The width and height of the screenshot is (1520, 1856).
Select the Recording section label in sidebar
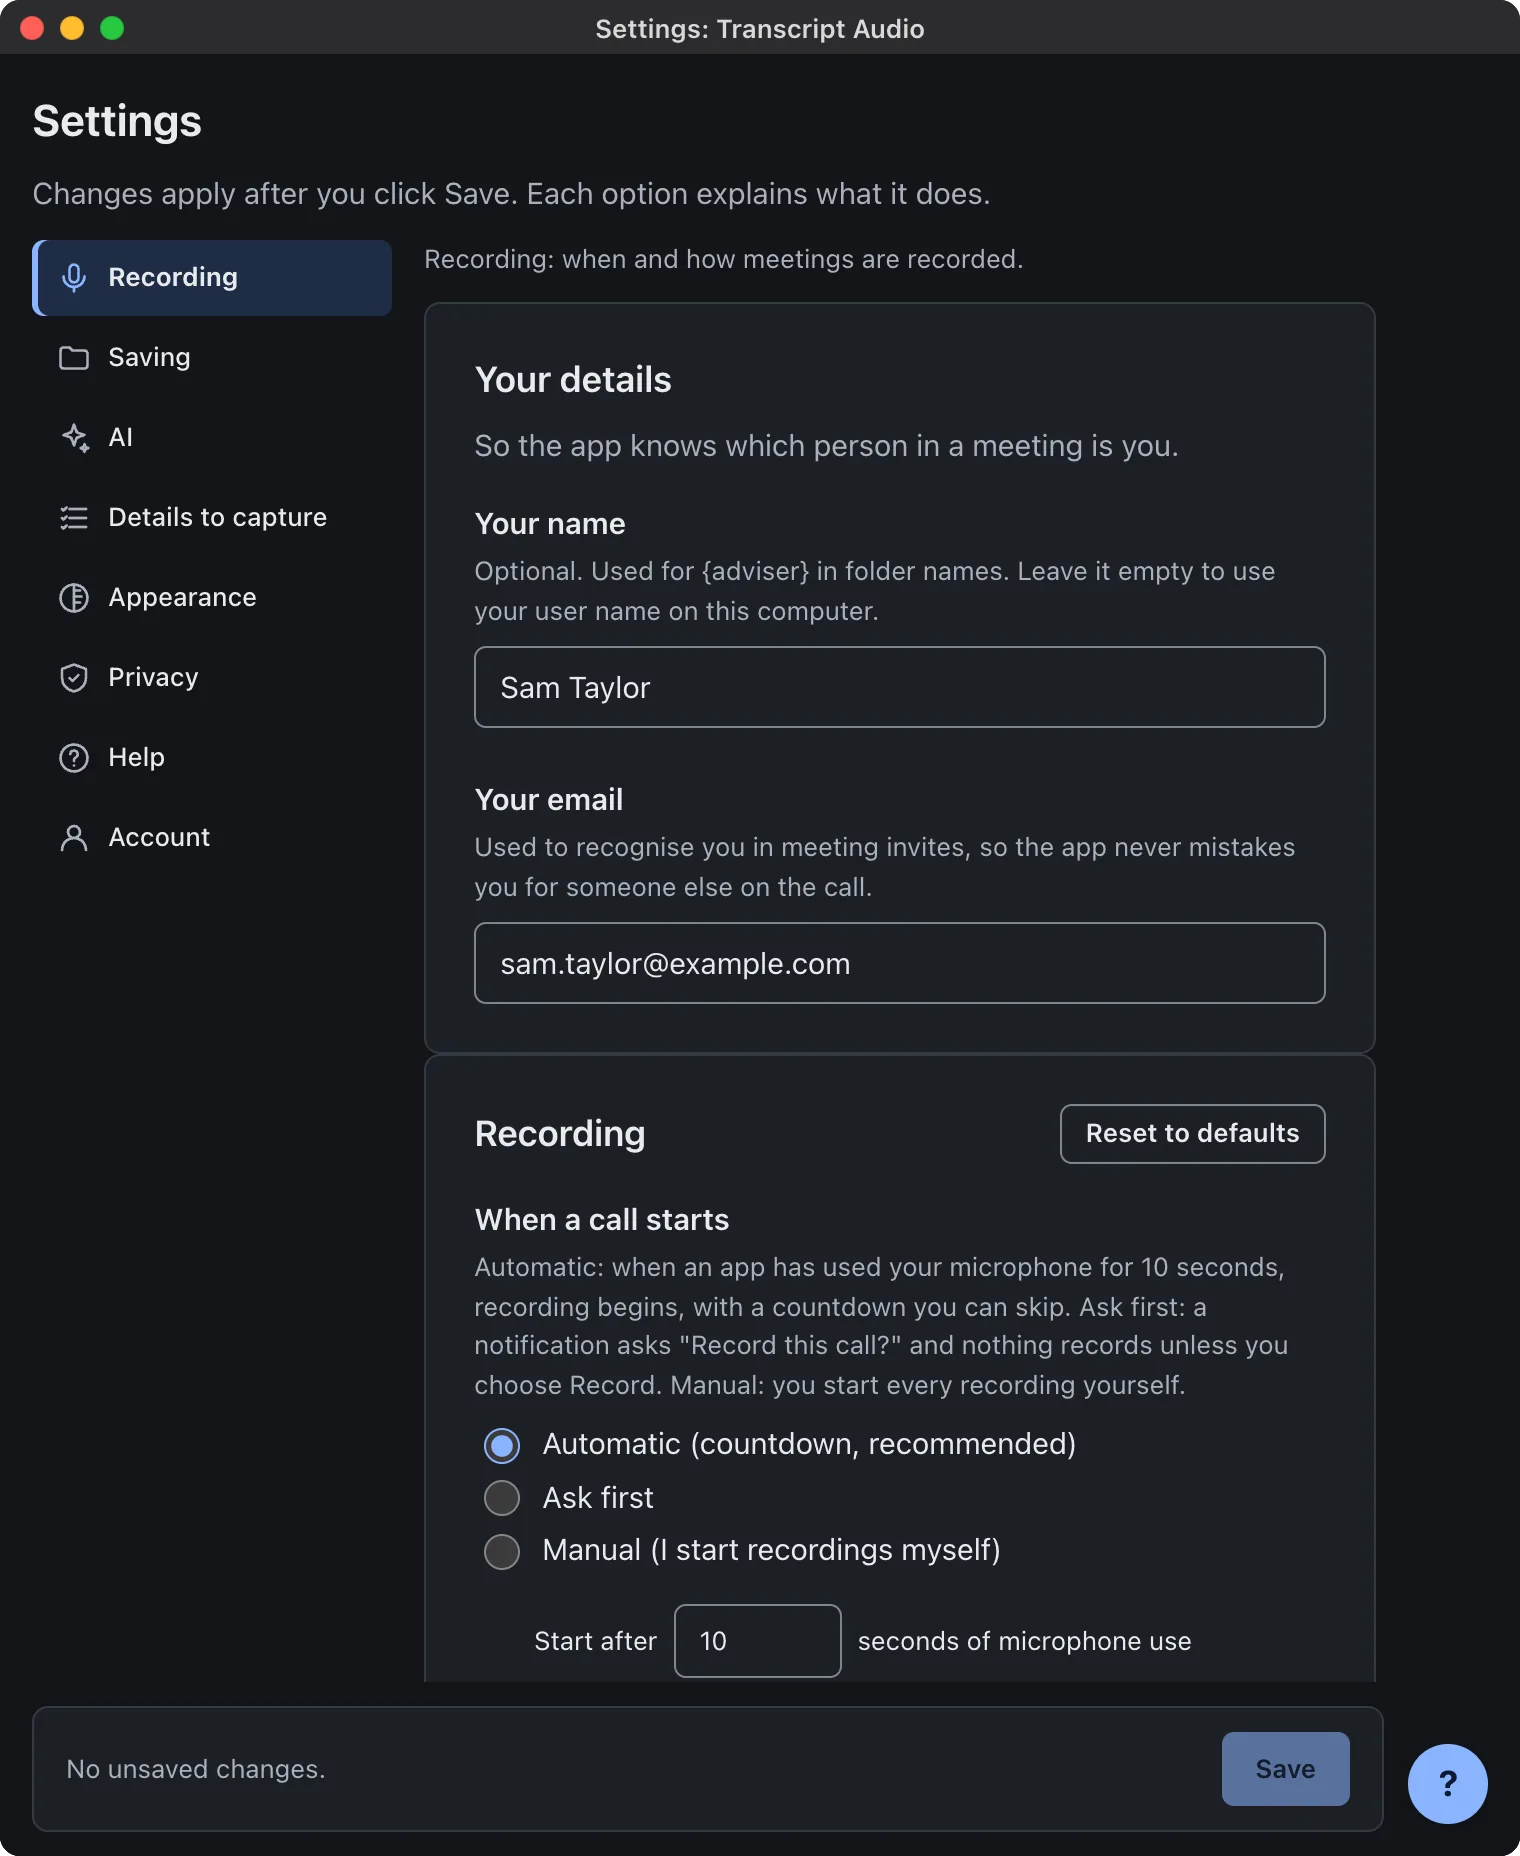click(x=173, y=277)
